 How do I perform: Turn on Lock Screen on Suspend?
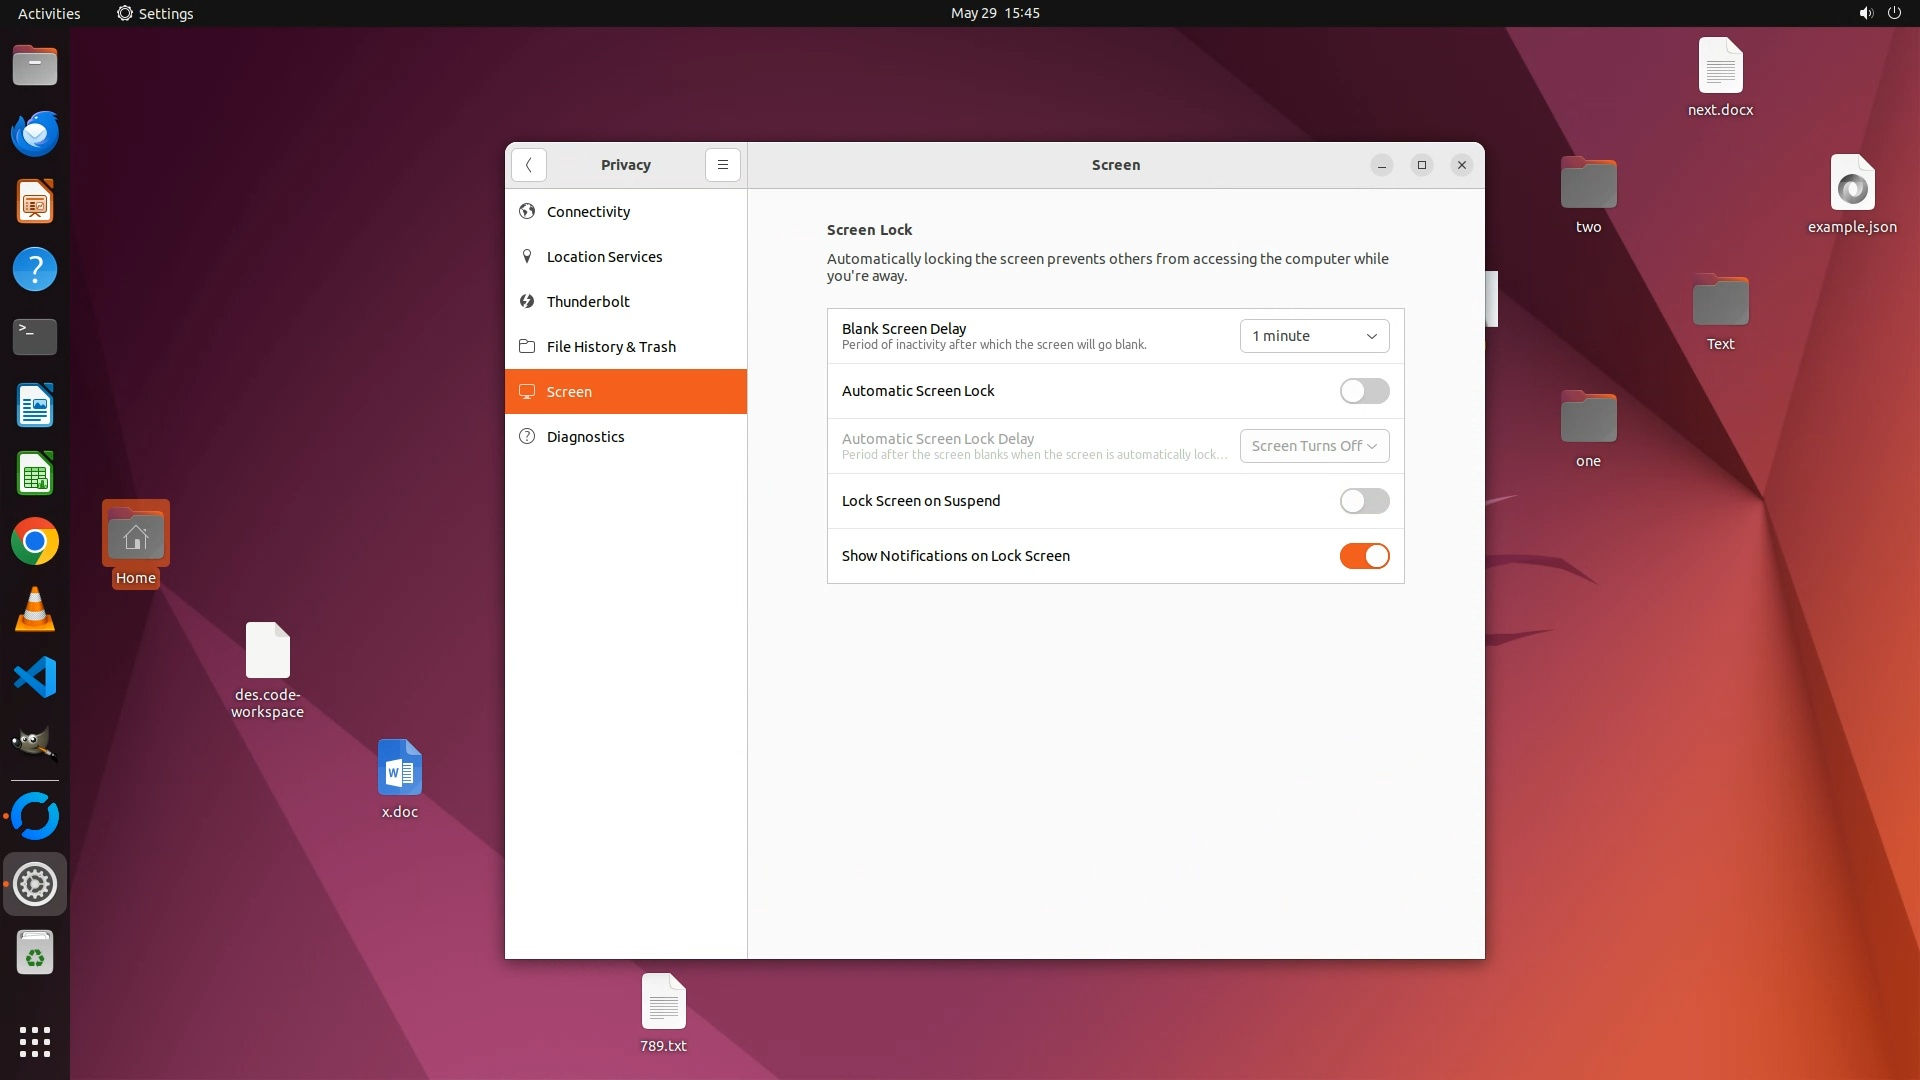pos(1364,501)
